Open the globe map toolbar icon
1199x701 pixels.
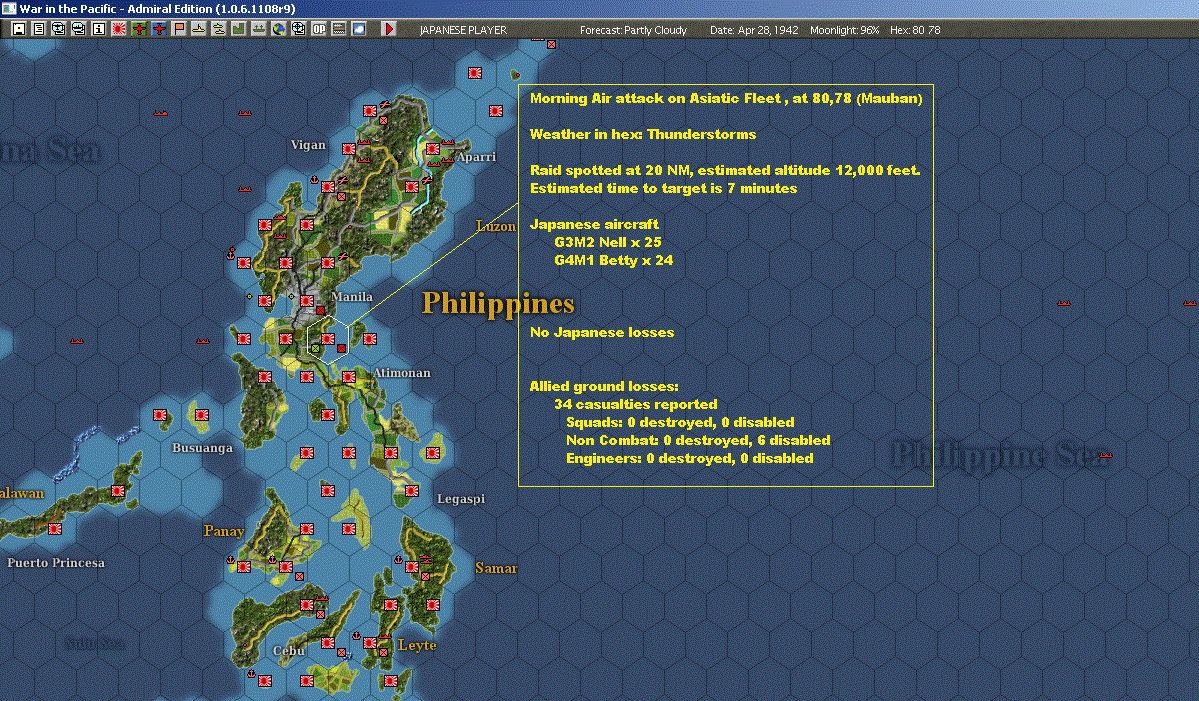coord(278,29)
